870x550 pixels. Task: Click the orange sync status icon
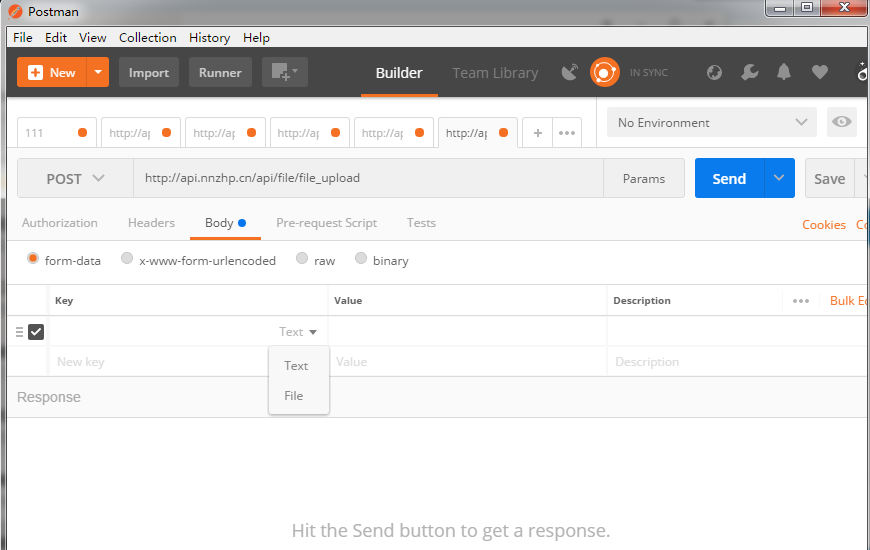604,72
